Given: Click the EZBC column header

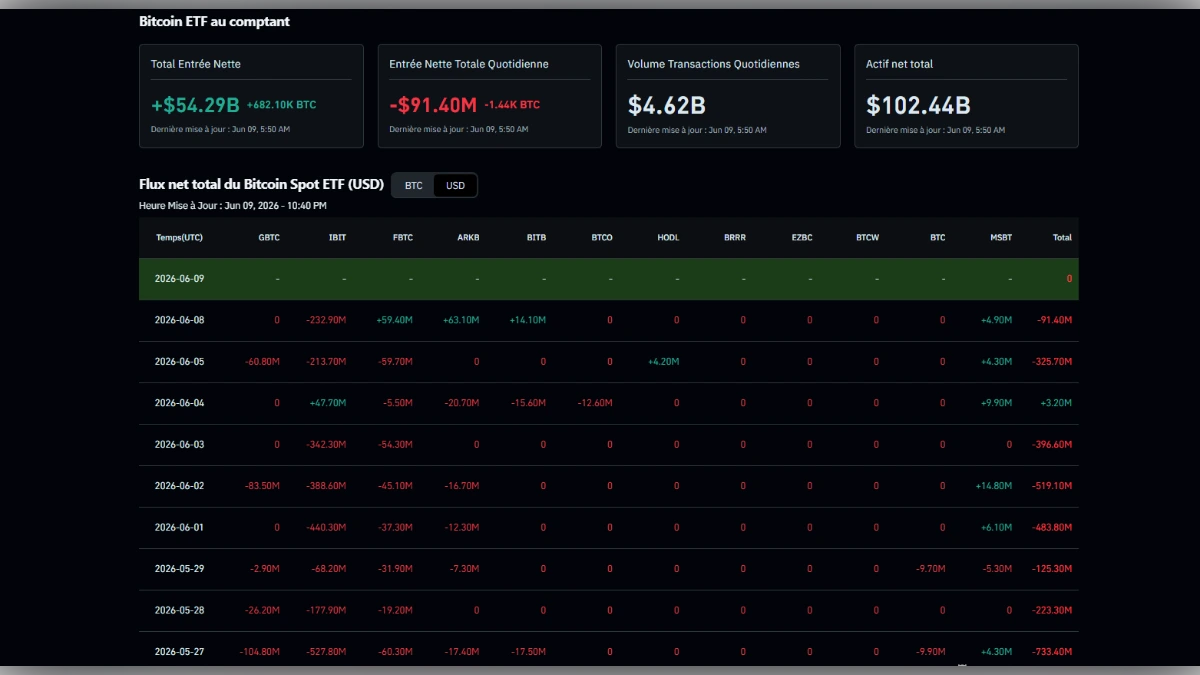Looking at the screenshot, I should [x=802, y=238].
